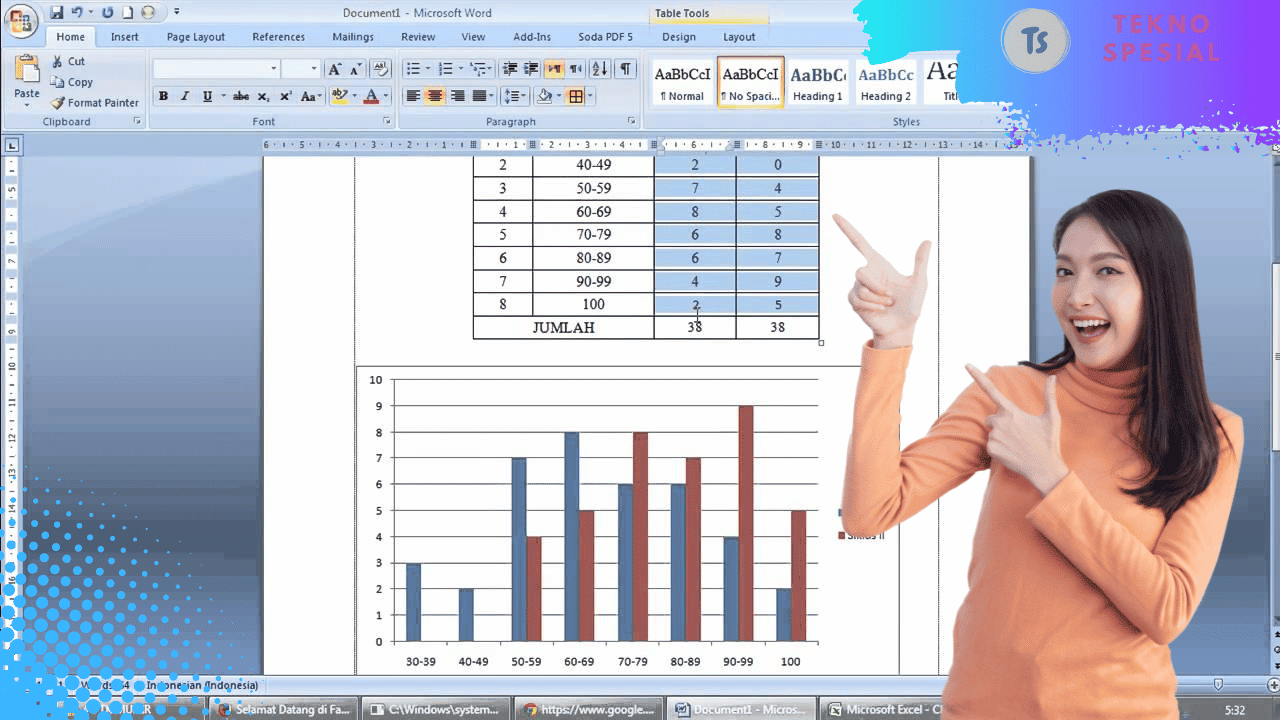Justify paragraph text
The width and height of the screenshot is (1280, 720).
(479, 96)
